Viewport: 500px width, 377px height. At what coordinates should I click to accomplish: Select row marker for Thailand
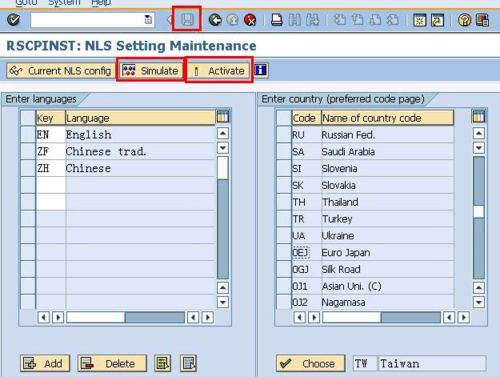(x=284, y=202)
